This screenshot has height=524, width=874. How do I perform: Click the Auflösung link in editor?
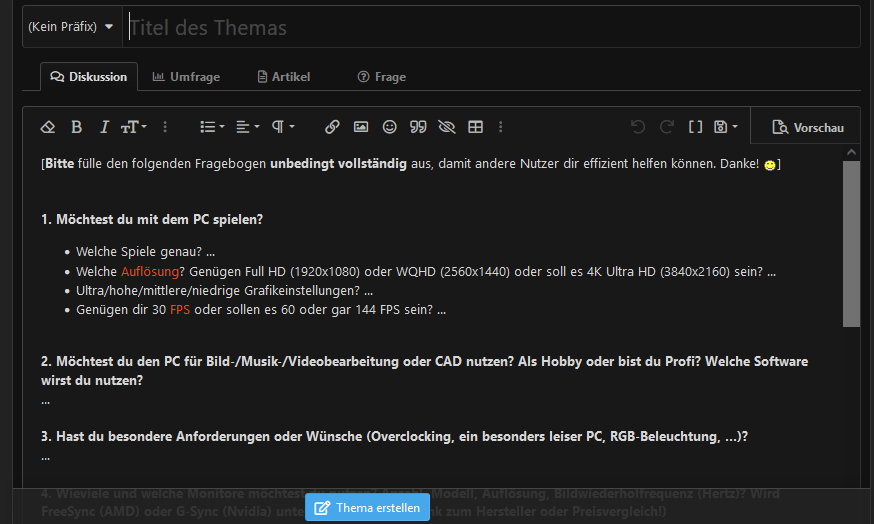[150, 271]
